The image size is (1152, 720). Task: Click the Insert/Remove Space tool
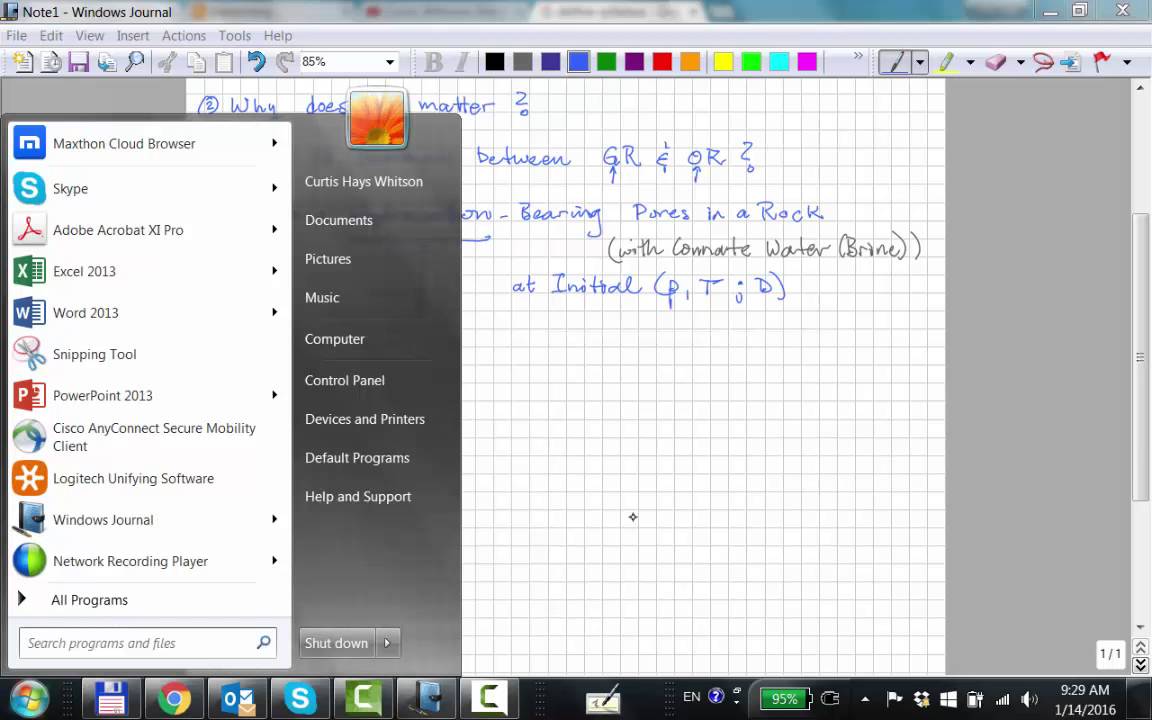pos(1071,62)
